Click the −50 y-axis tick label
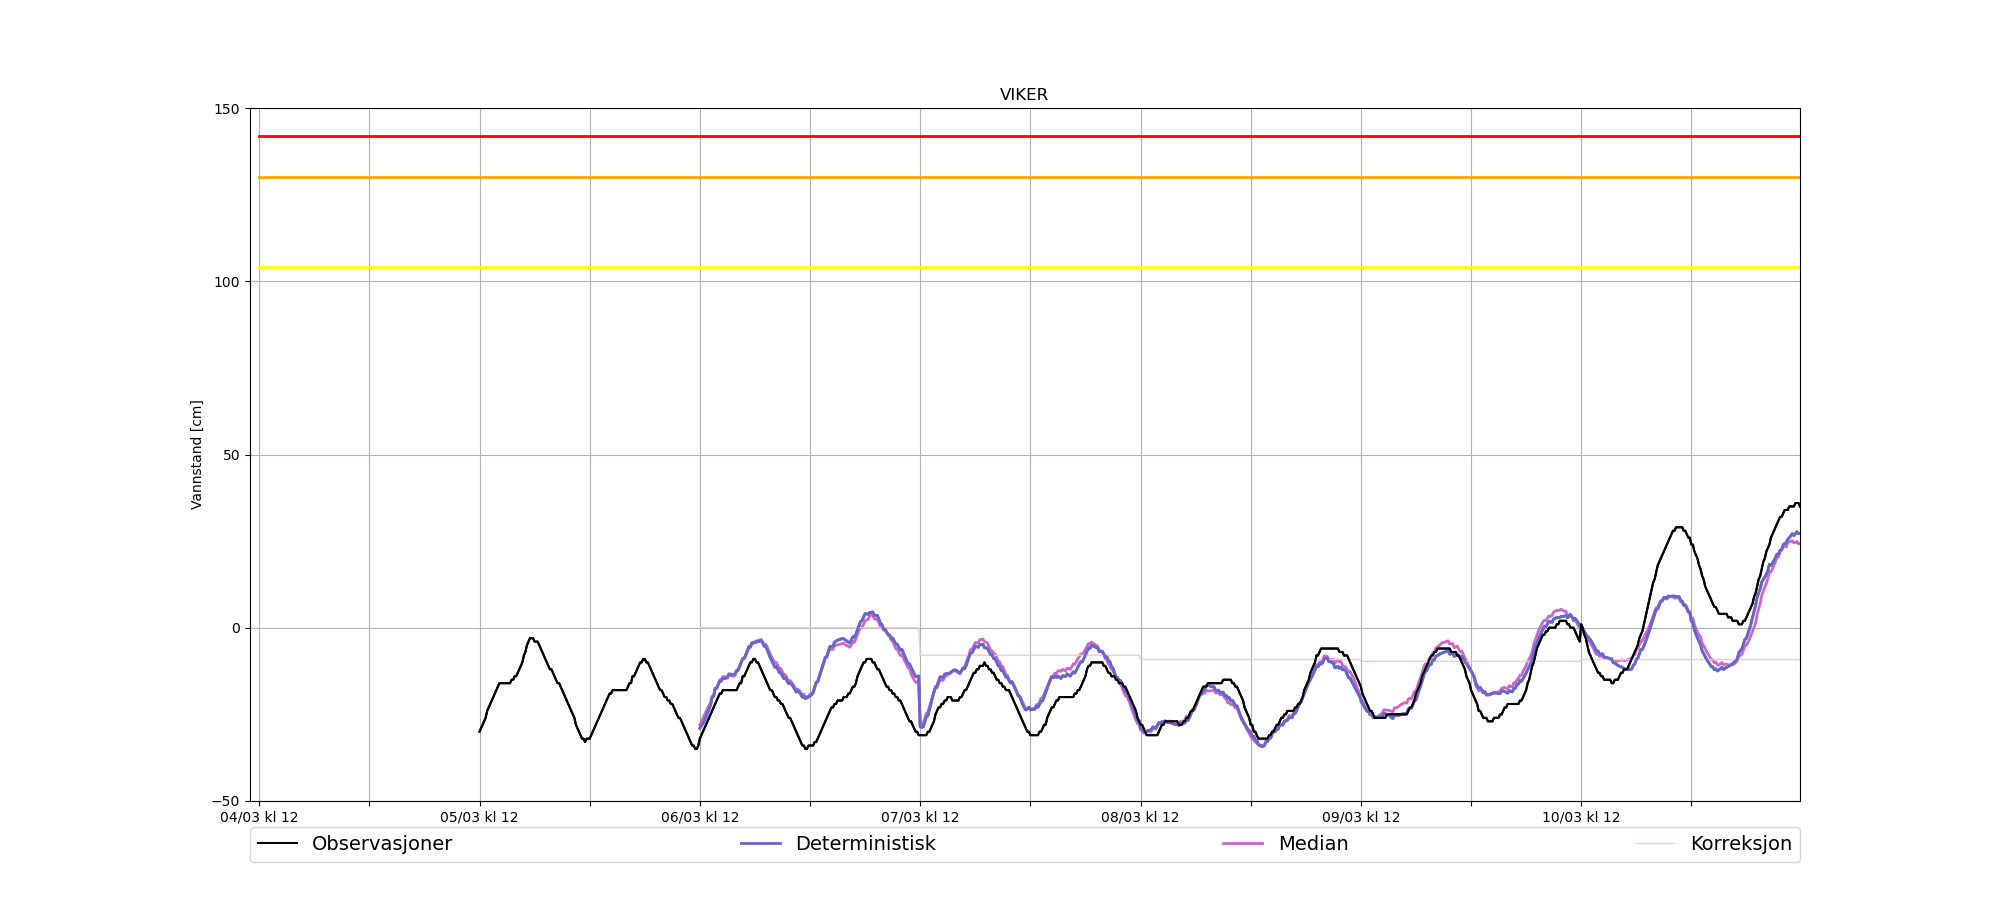The image size is (2000, 900). coord(226,801)
